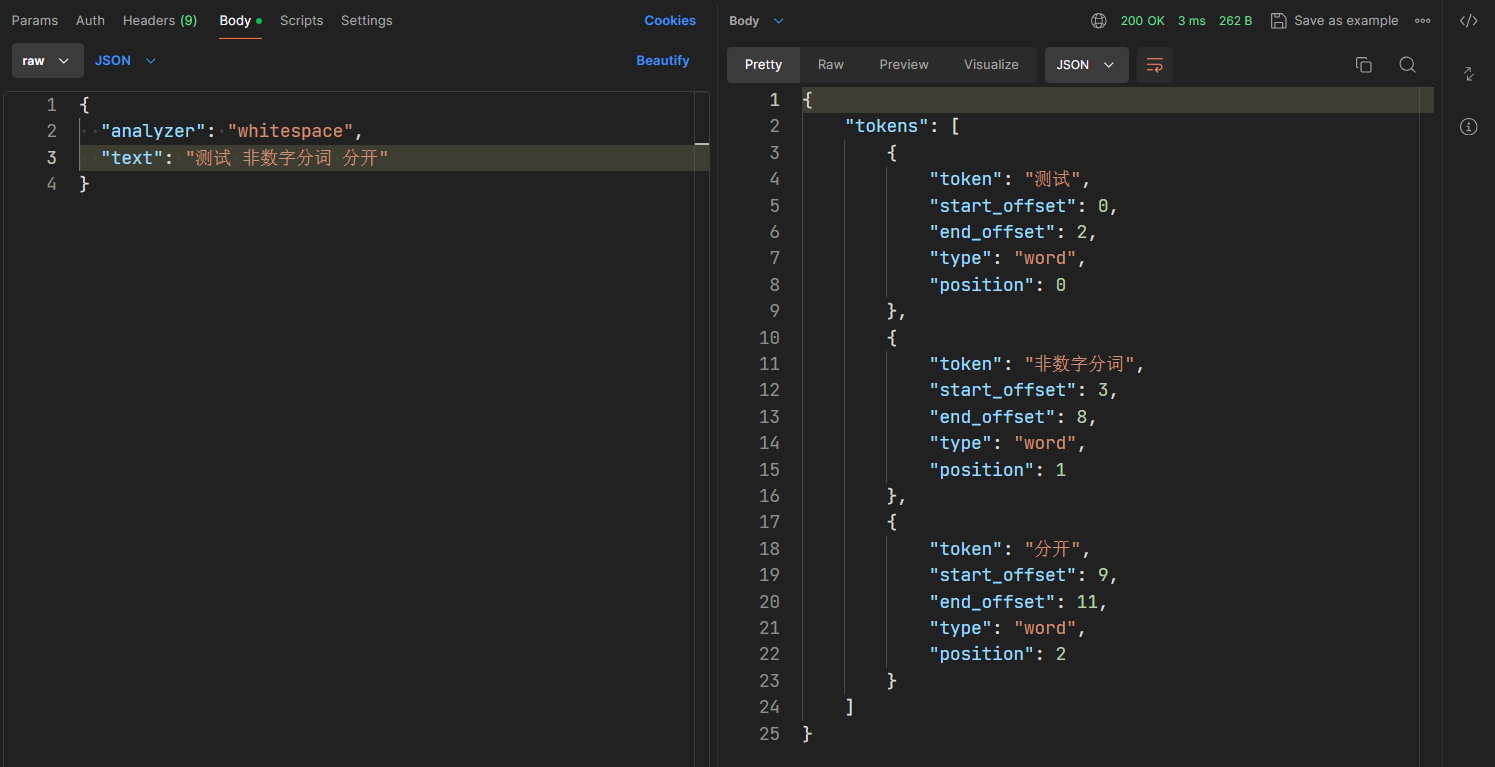Expand the response Body section dropdown
This screenshot has width=1495, height=767.
(x=757, y=20)
